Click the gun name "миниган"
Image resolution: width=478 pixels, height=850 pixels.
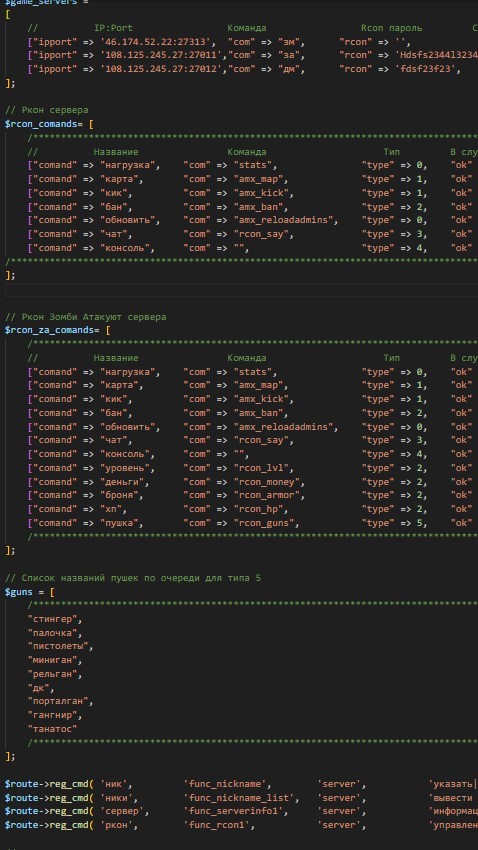point(55,661)
